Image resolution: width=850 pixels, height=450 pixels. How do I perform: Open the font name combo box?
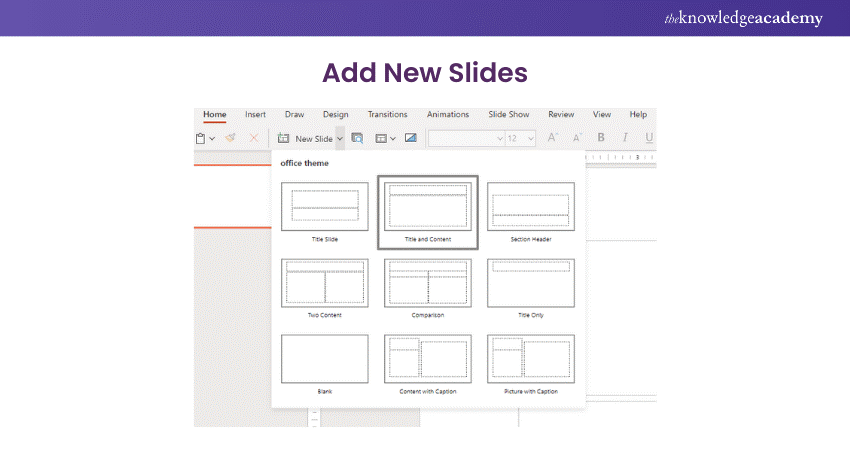click(x=465, y=139)
